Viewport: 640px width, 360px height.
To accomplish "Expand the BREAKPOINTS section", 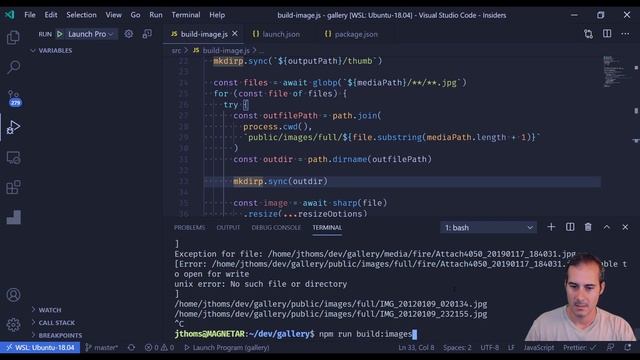I will click(56, 335).
